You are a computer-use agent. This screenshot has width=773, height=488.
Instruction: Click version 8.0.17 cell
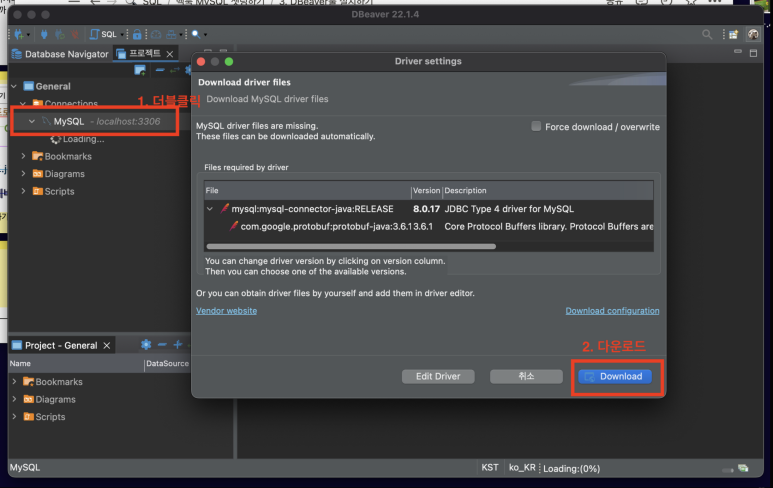coord(426,209)
